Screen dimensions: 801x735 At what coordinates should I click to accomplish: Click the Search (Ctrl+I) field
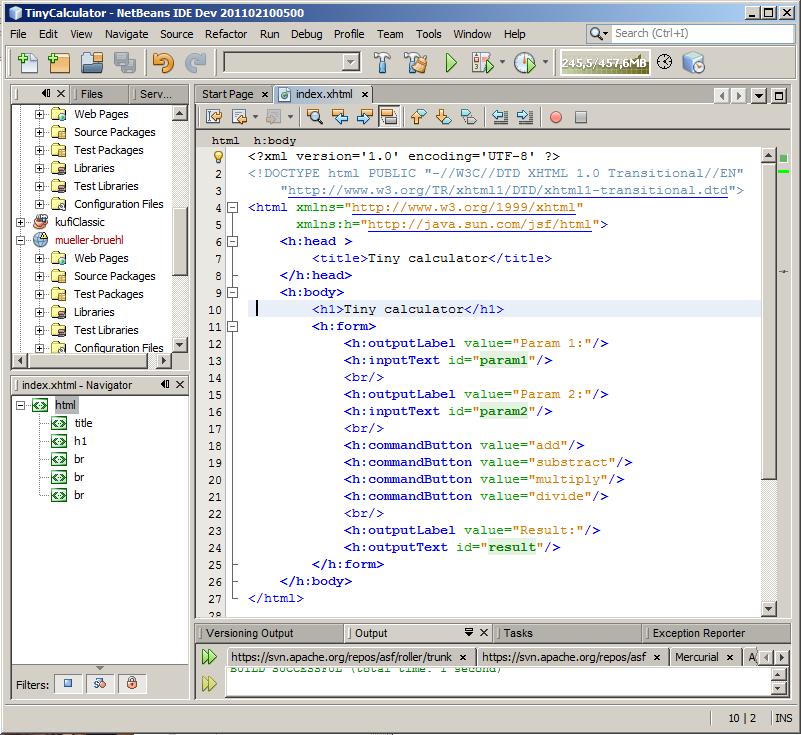pyautogui.click(x=690, y=33)
